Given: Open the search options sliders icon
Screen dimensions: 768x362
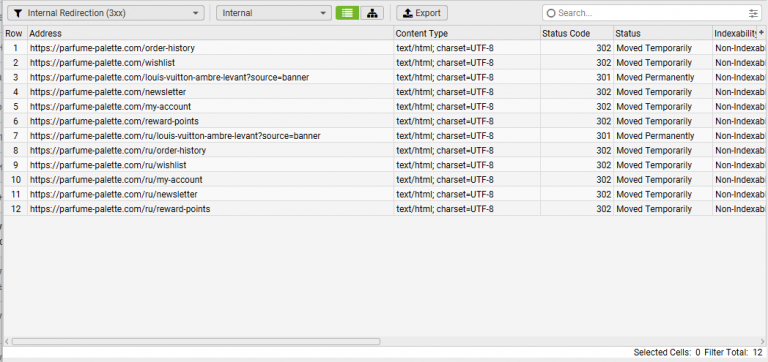Looking at the screenshot, I should point(753,13).
